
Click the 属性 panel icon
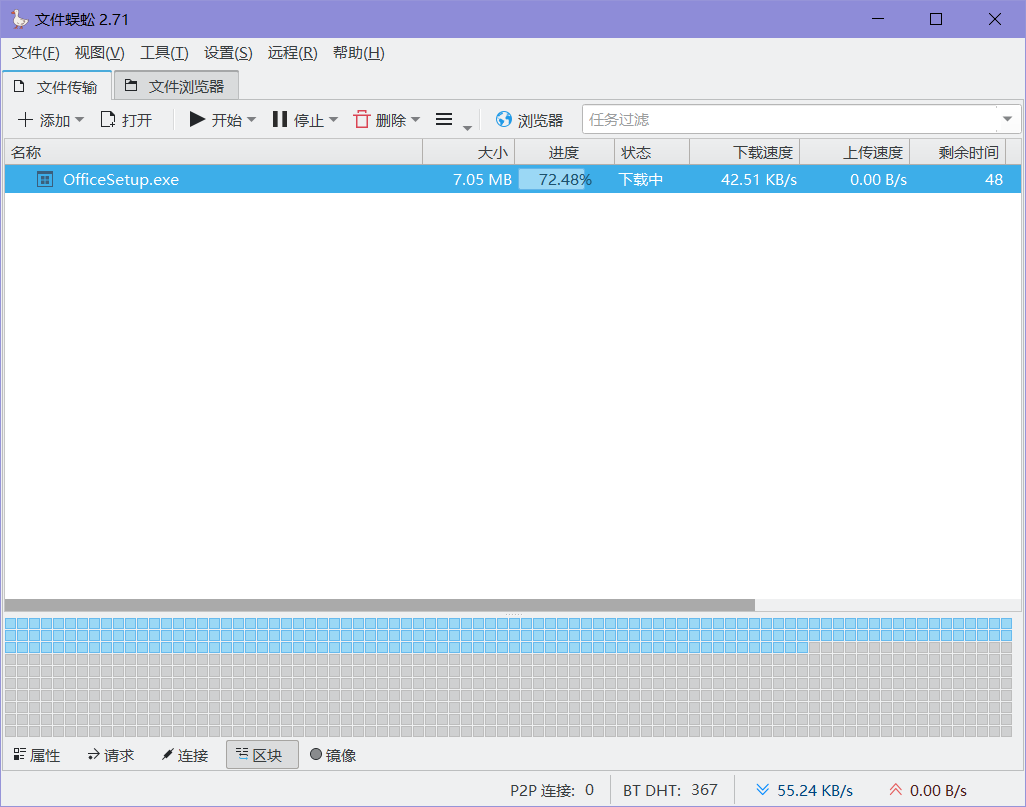20,755
